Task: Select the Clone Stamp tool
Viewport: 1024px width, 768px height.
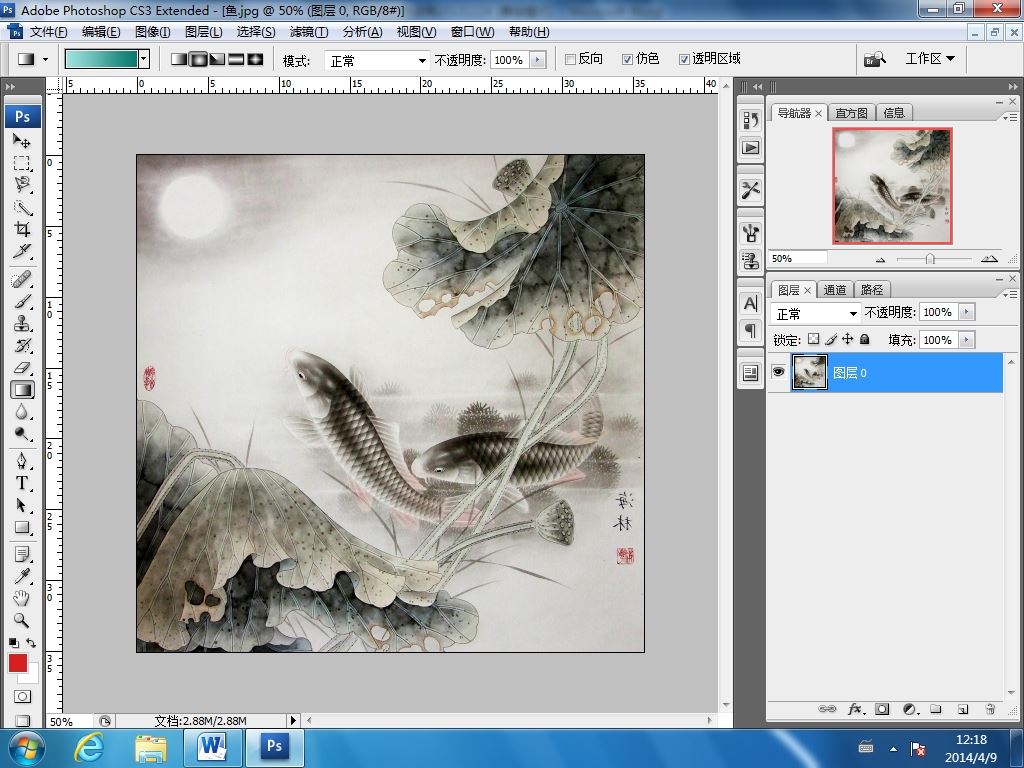Action: (22, 323)
